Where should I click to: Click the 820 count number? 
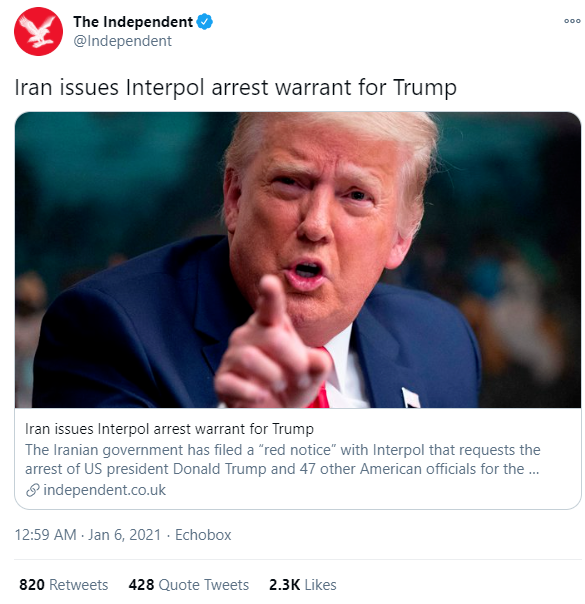32,585
